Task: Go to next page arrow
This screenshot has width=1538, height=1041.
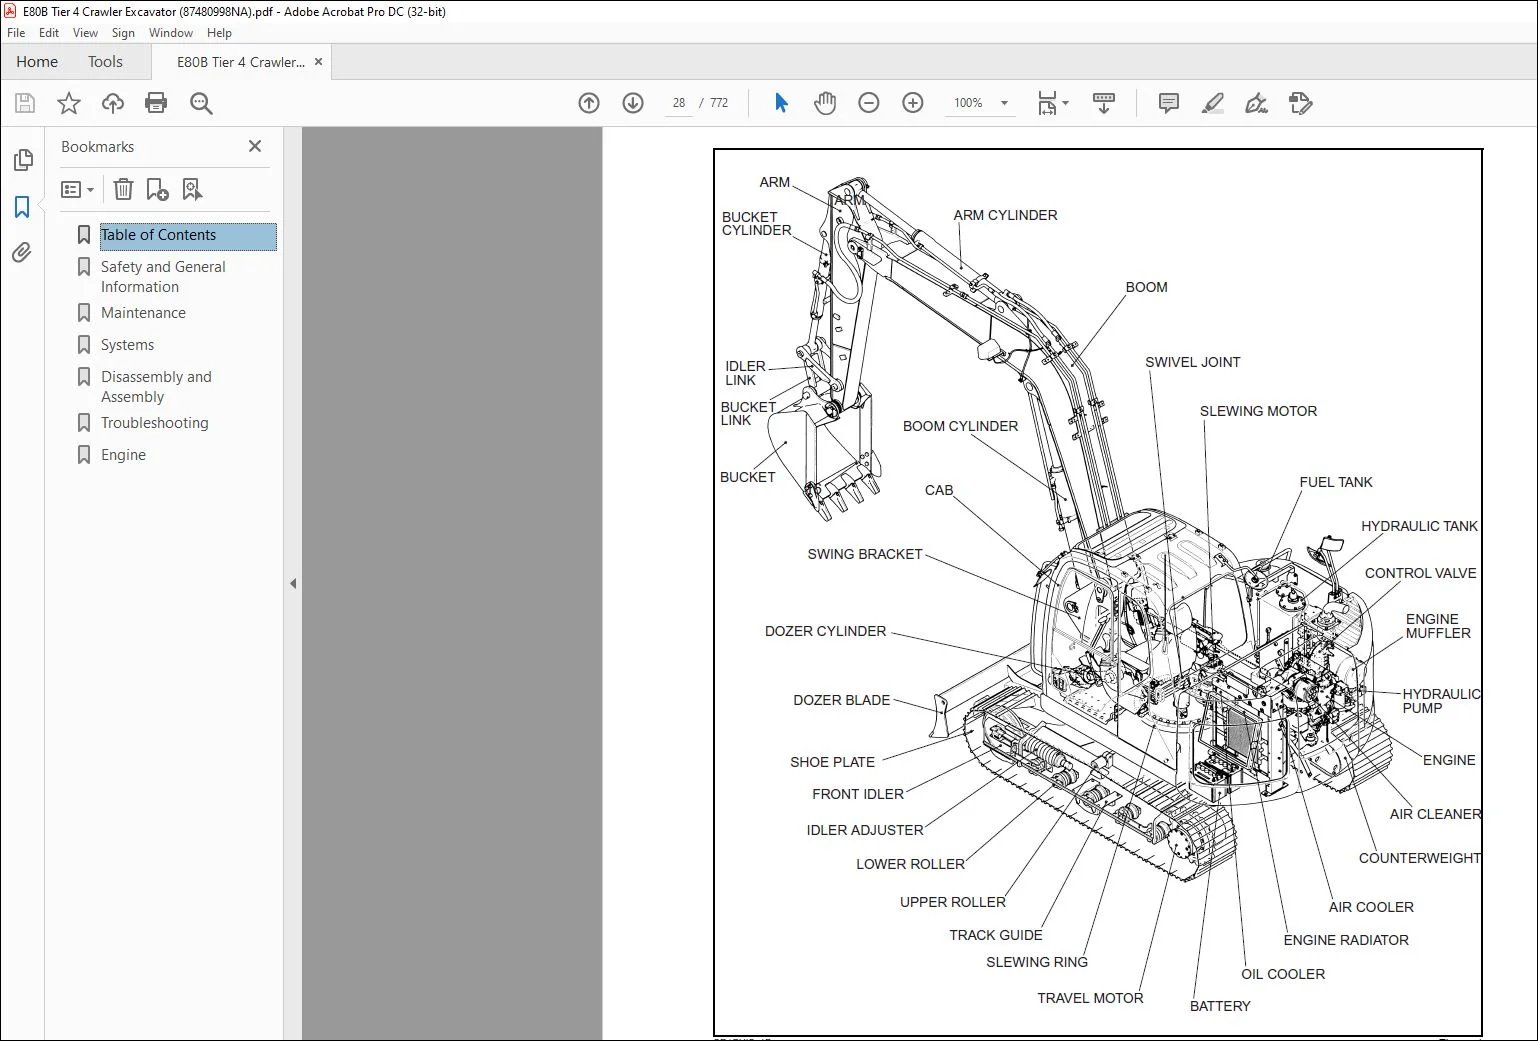Action: (633, 103)
